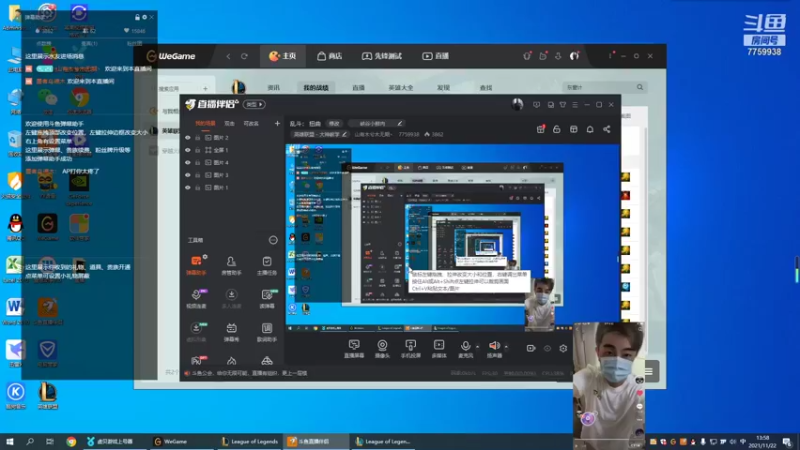Open 英雄联盟 desktop shortcut
The width and height of the screenshot is (800, 450).
(x=47, y=395)
